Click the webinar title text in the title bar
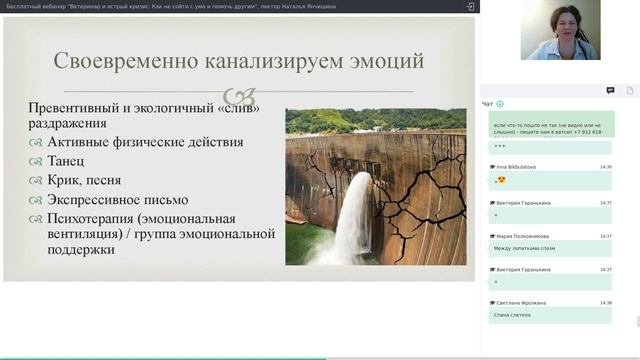 pos(171,7)
